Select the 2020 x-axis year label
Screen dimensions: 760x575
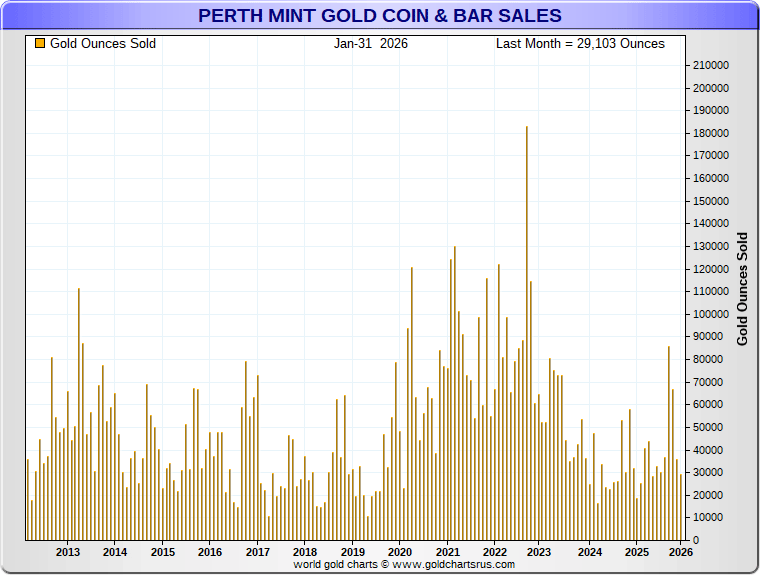point(399,552)
